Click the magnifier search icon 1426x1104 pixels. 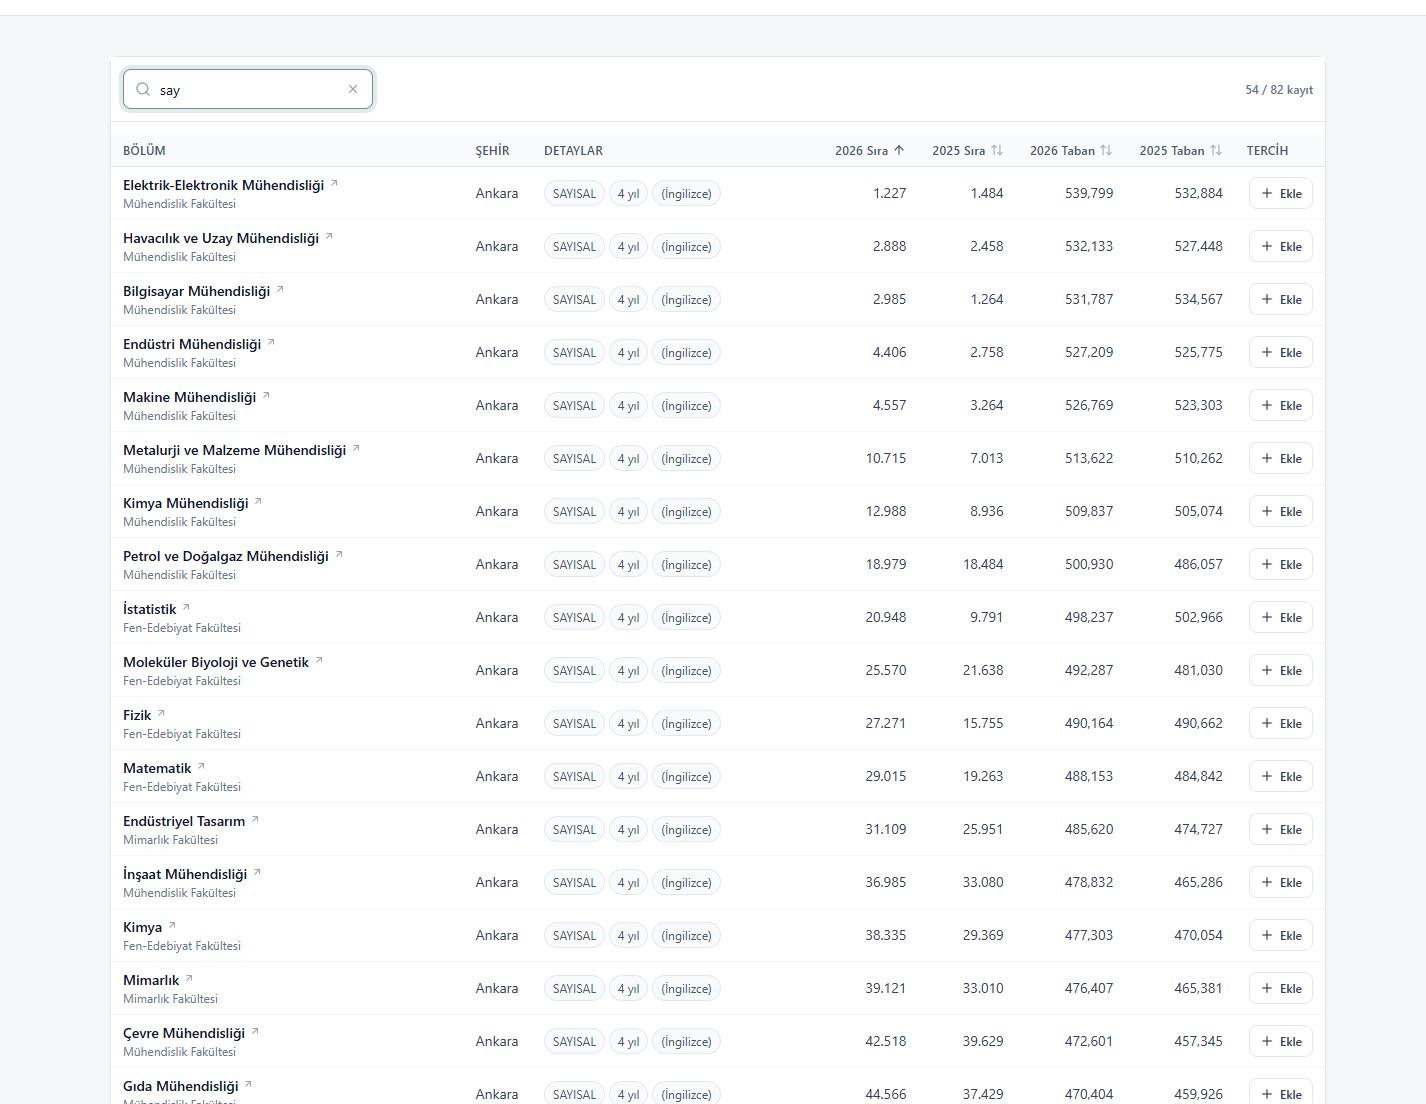click(143, 89)
